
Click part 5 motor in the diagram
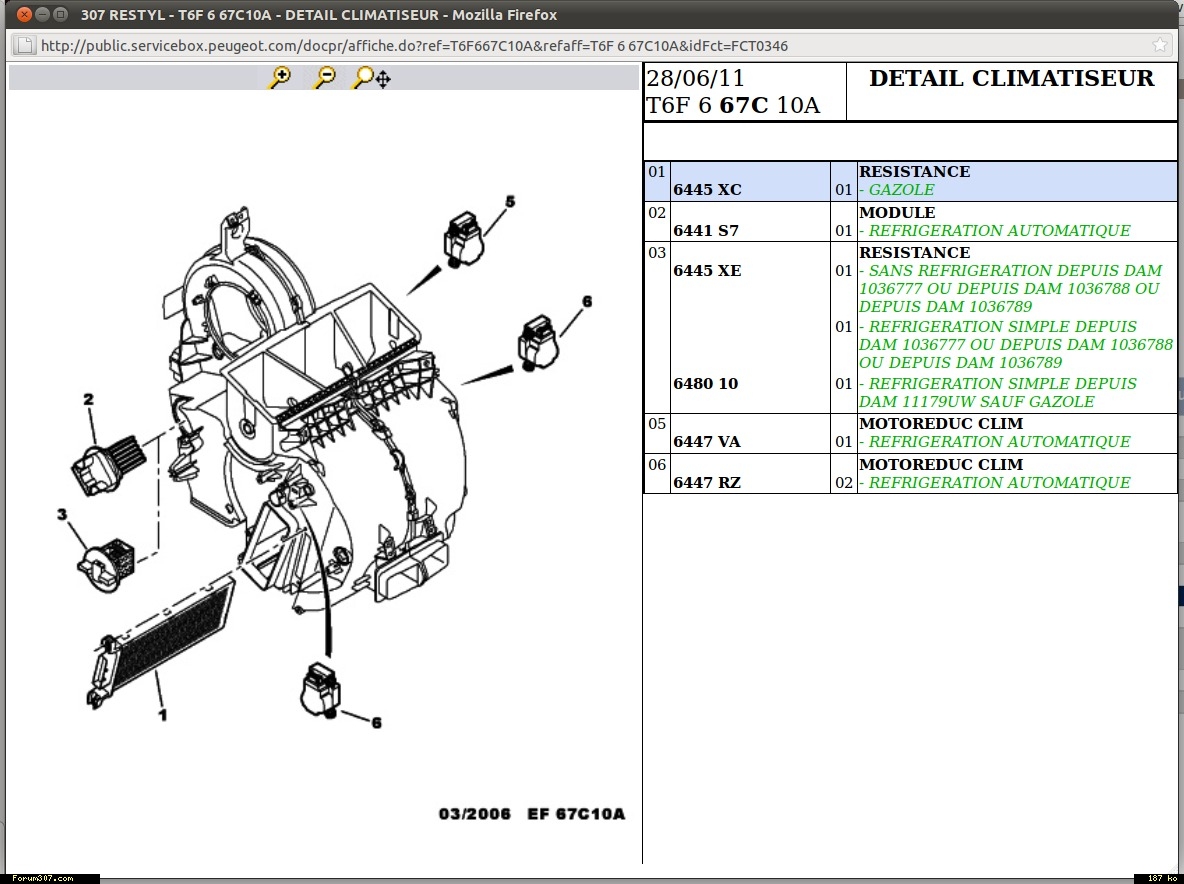coord(464,239)
